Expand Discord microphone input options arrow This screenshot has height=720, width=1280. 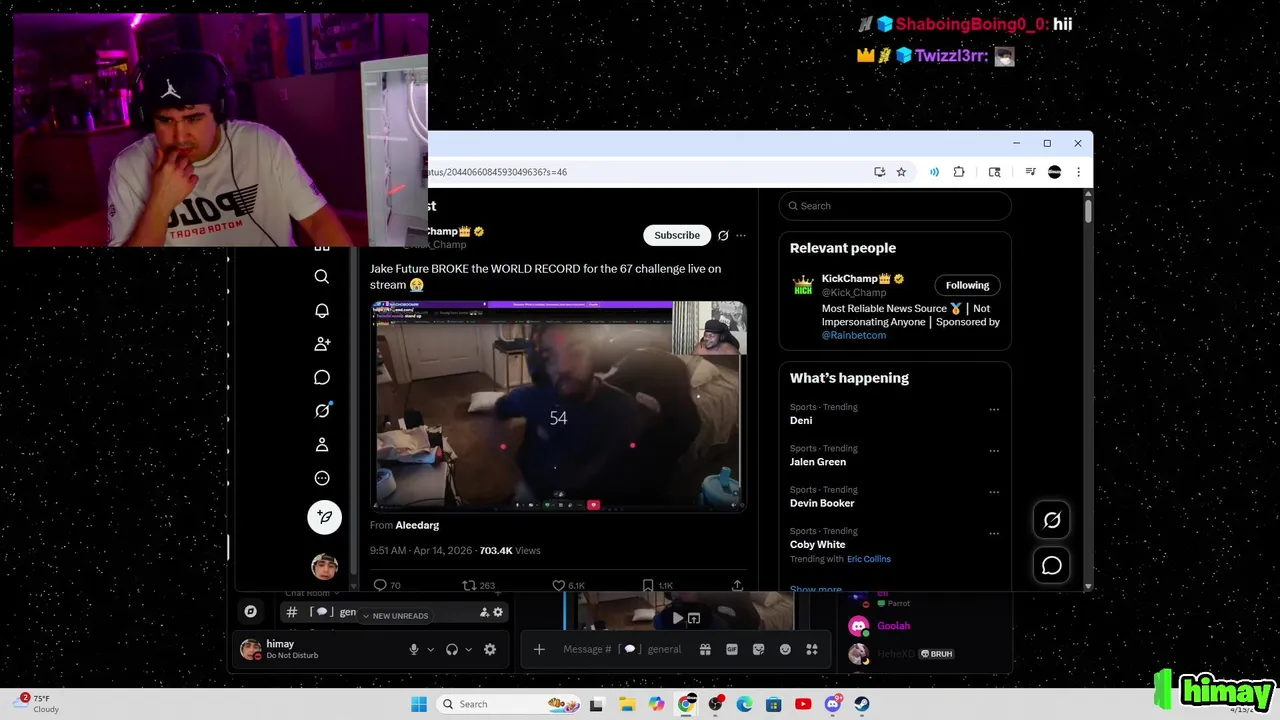pyautogui.click(x=431, y=649)
